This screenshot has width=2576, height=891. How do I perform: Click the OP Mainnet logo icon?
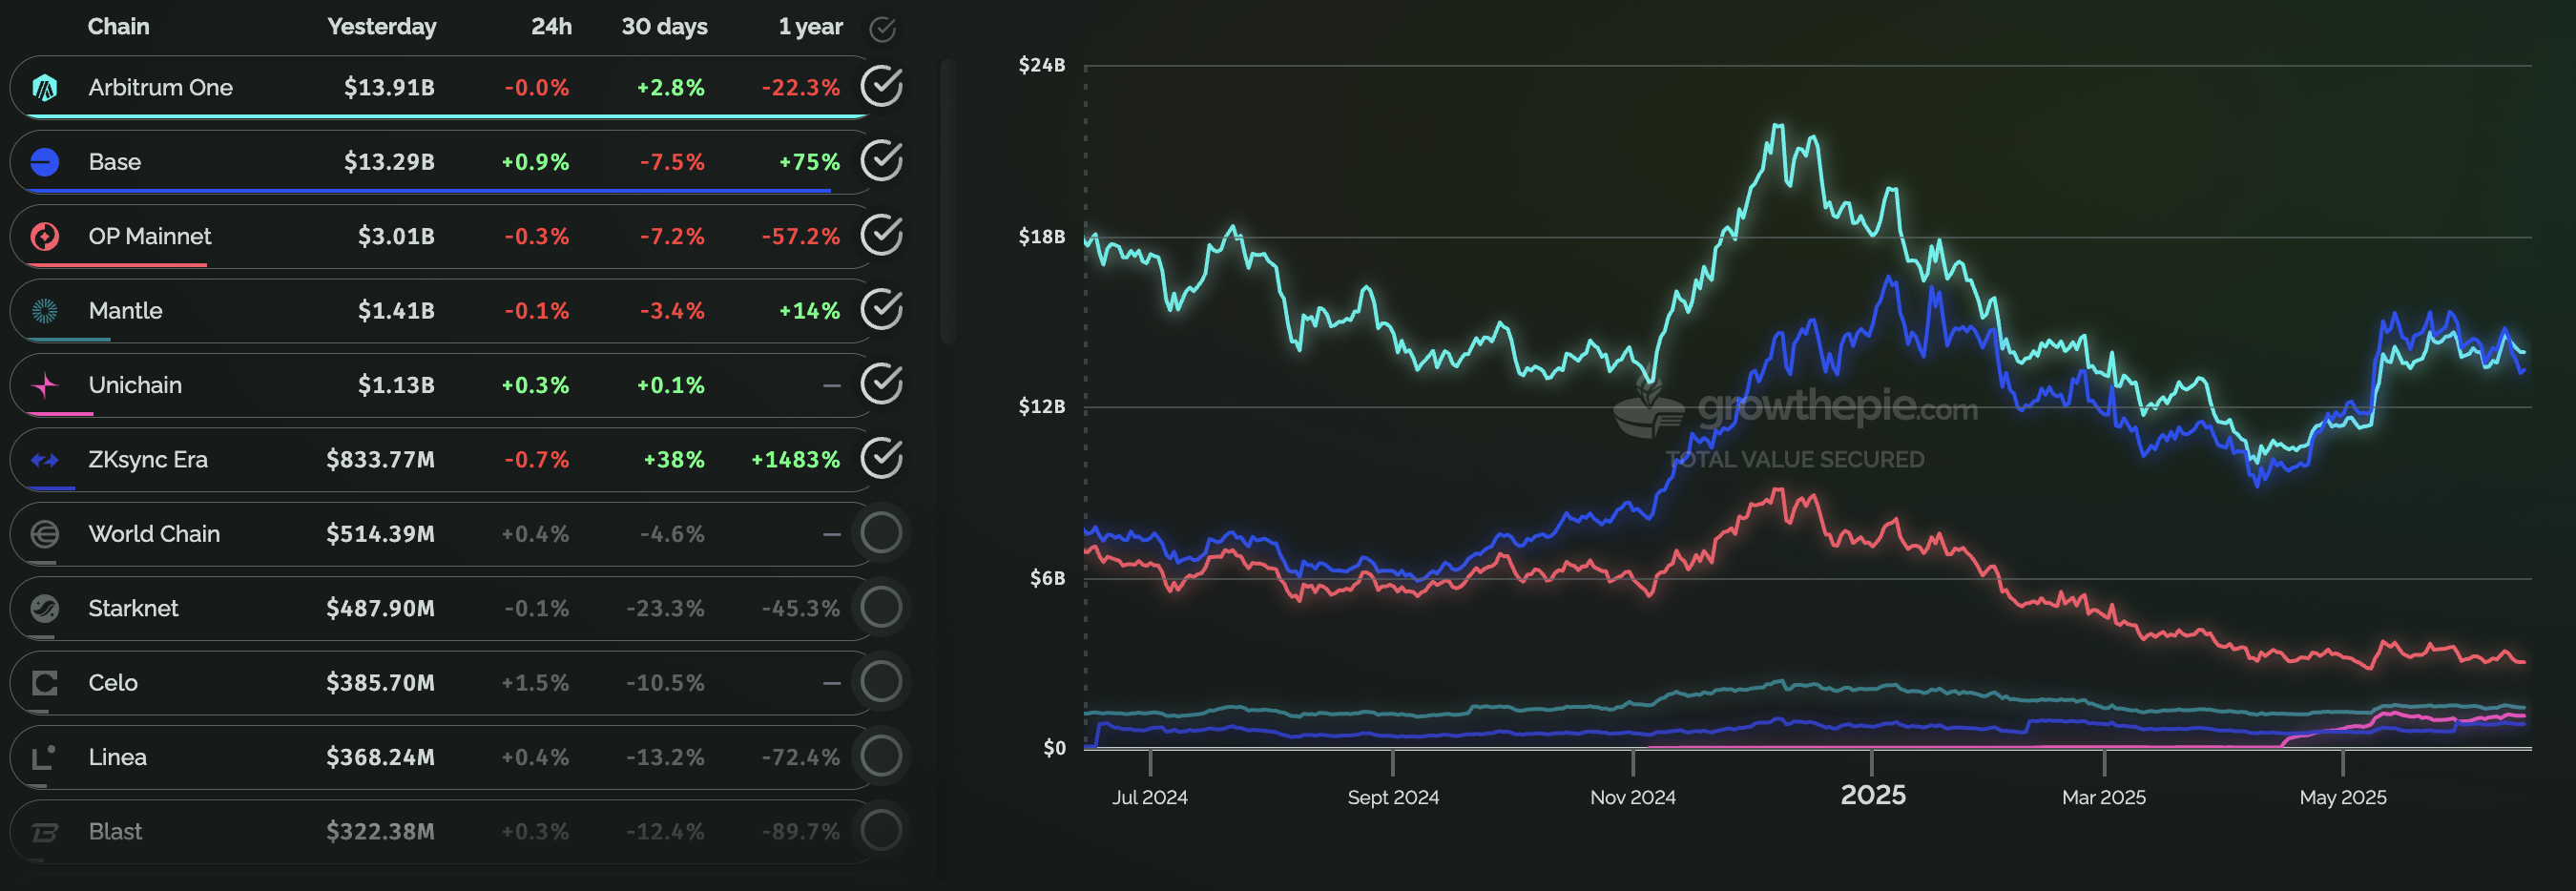(45, 237)
